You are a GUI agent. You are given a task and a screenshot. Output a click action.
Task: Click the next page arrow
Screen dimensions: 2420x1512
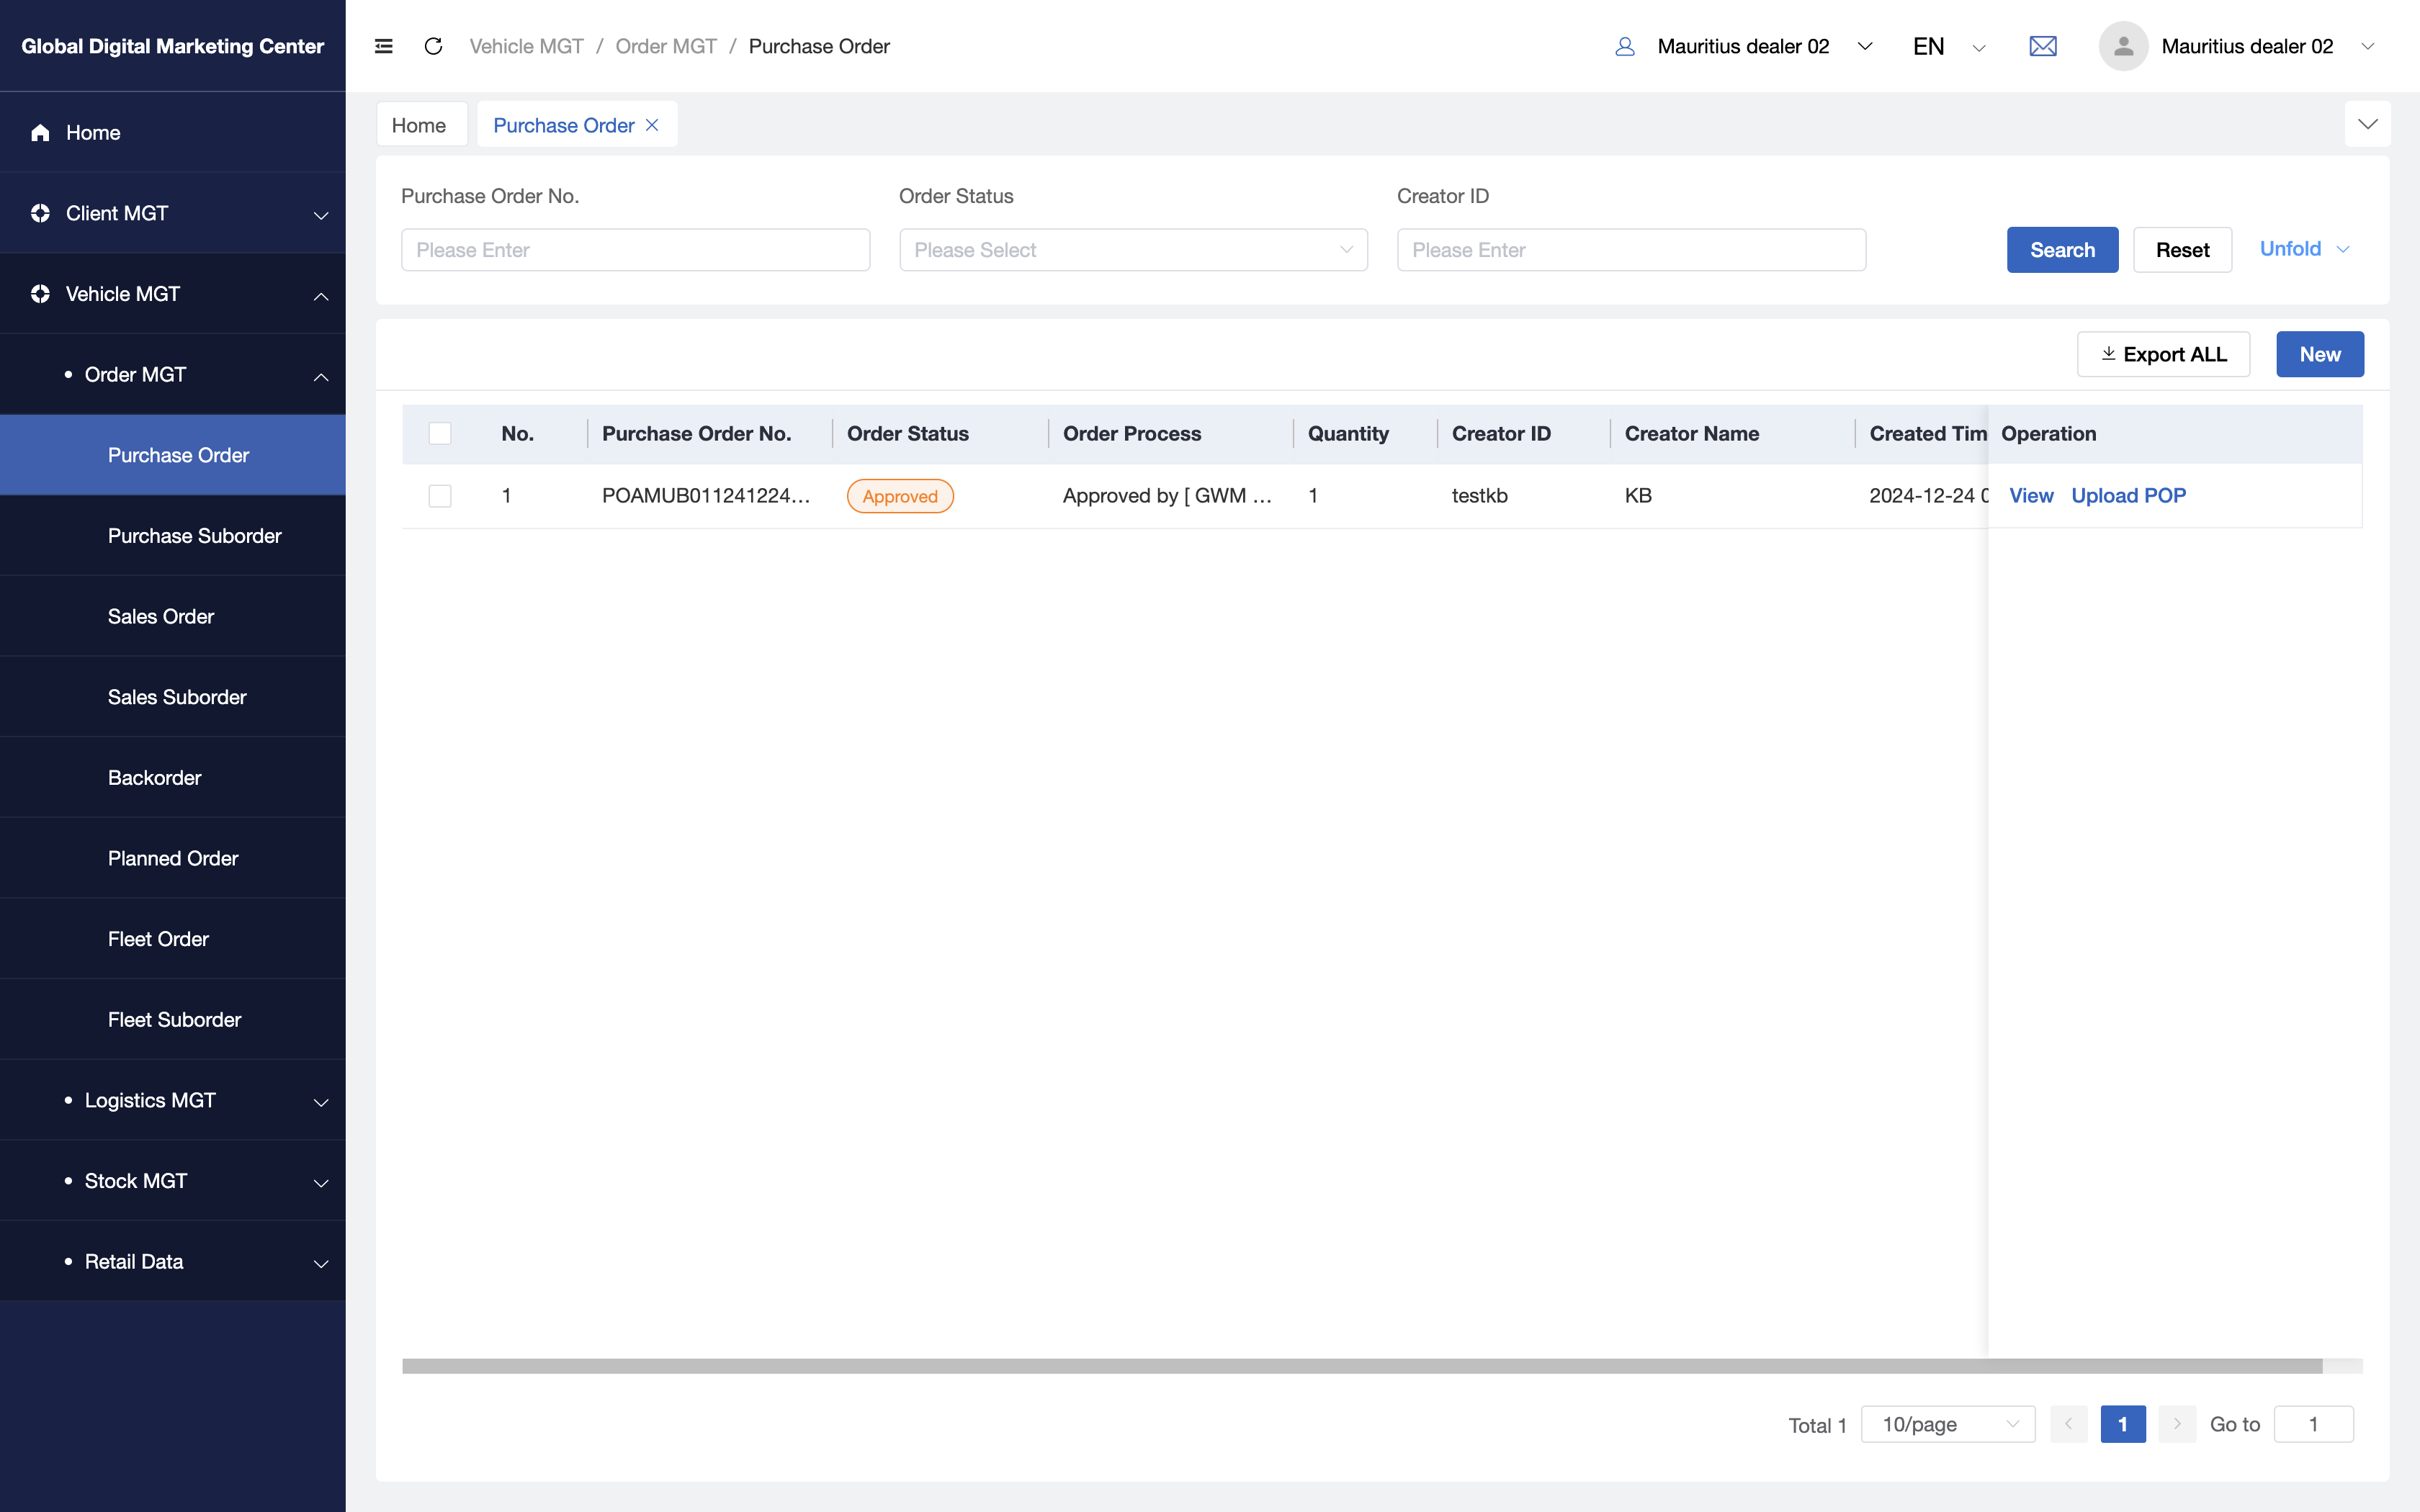tap(2177, 1424)
